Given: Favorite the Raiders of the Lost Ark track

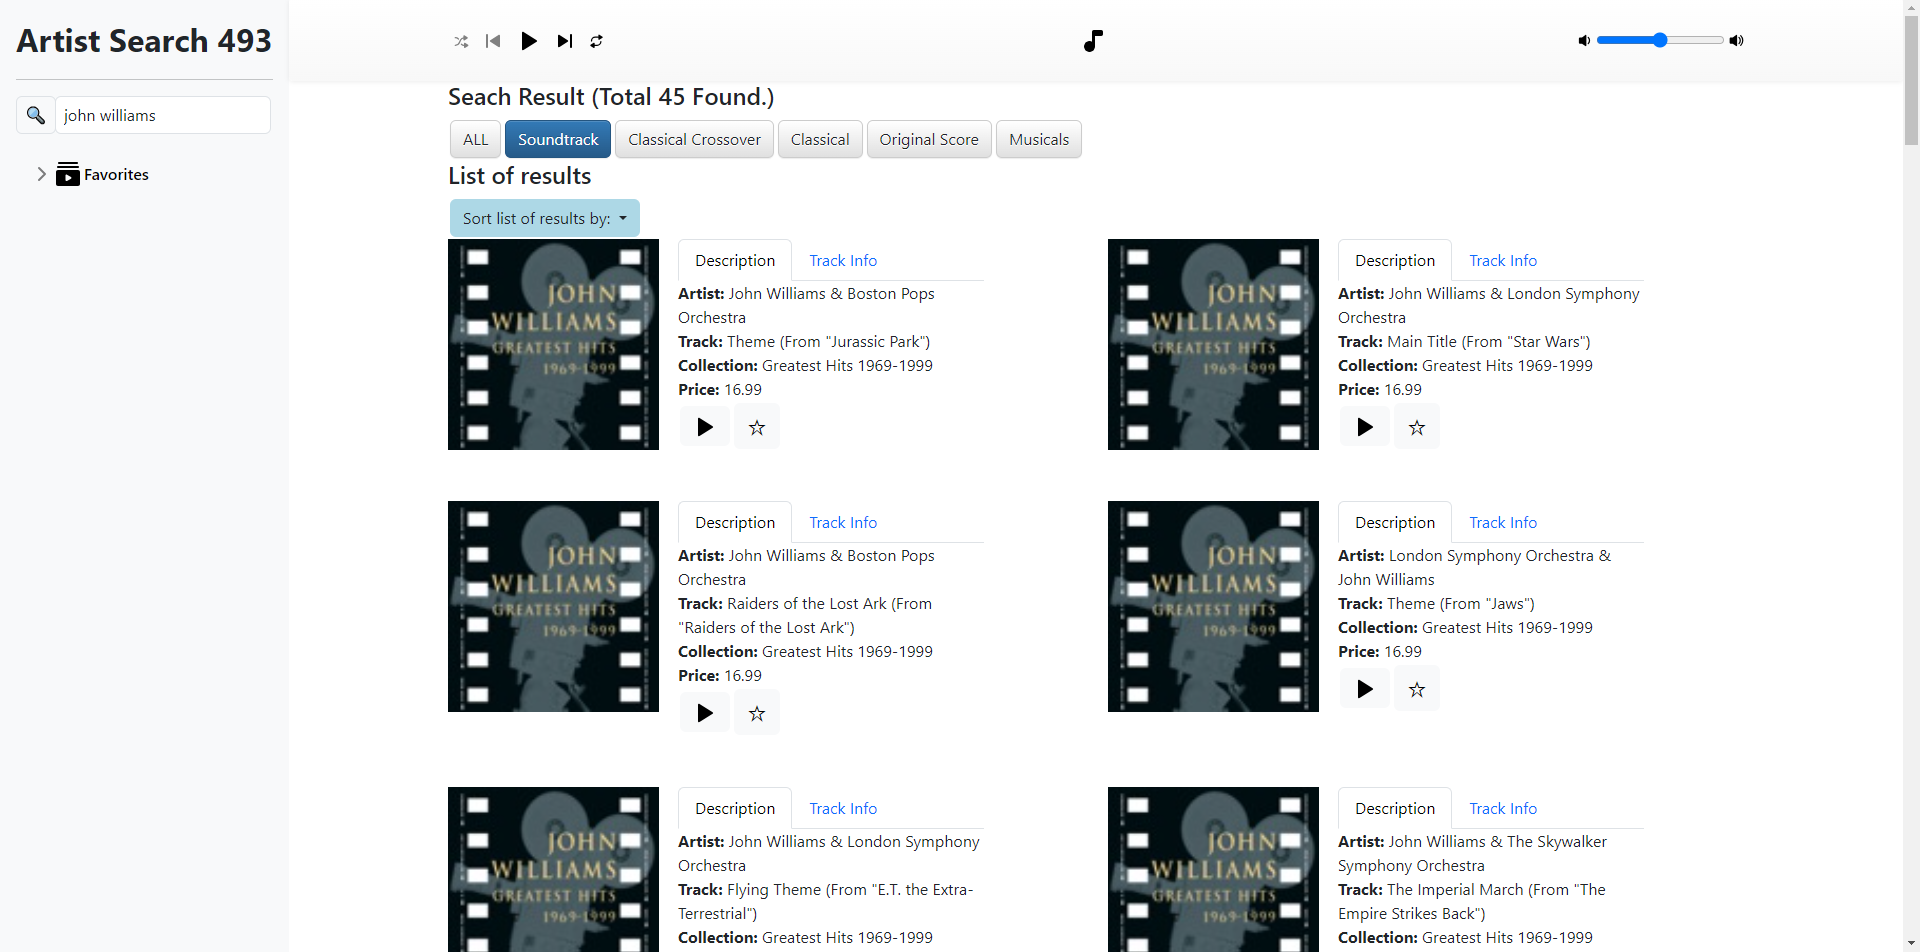Looking at the screenshot, I should coord(757,713).
